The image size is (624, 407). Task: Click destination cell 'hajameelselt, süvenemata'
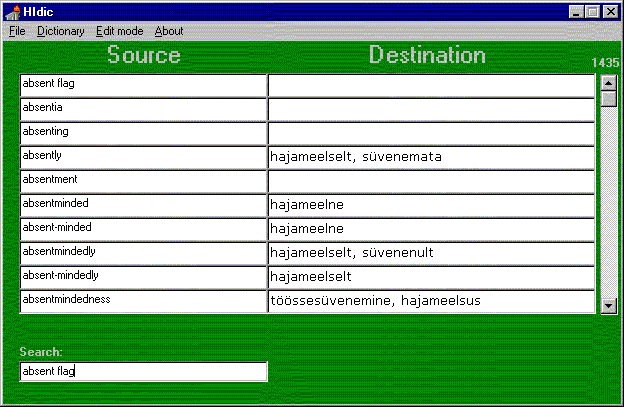tap(431, 157)
